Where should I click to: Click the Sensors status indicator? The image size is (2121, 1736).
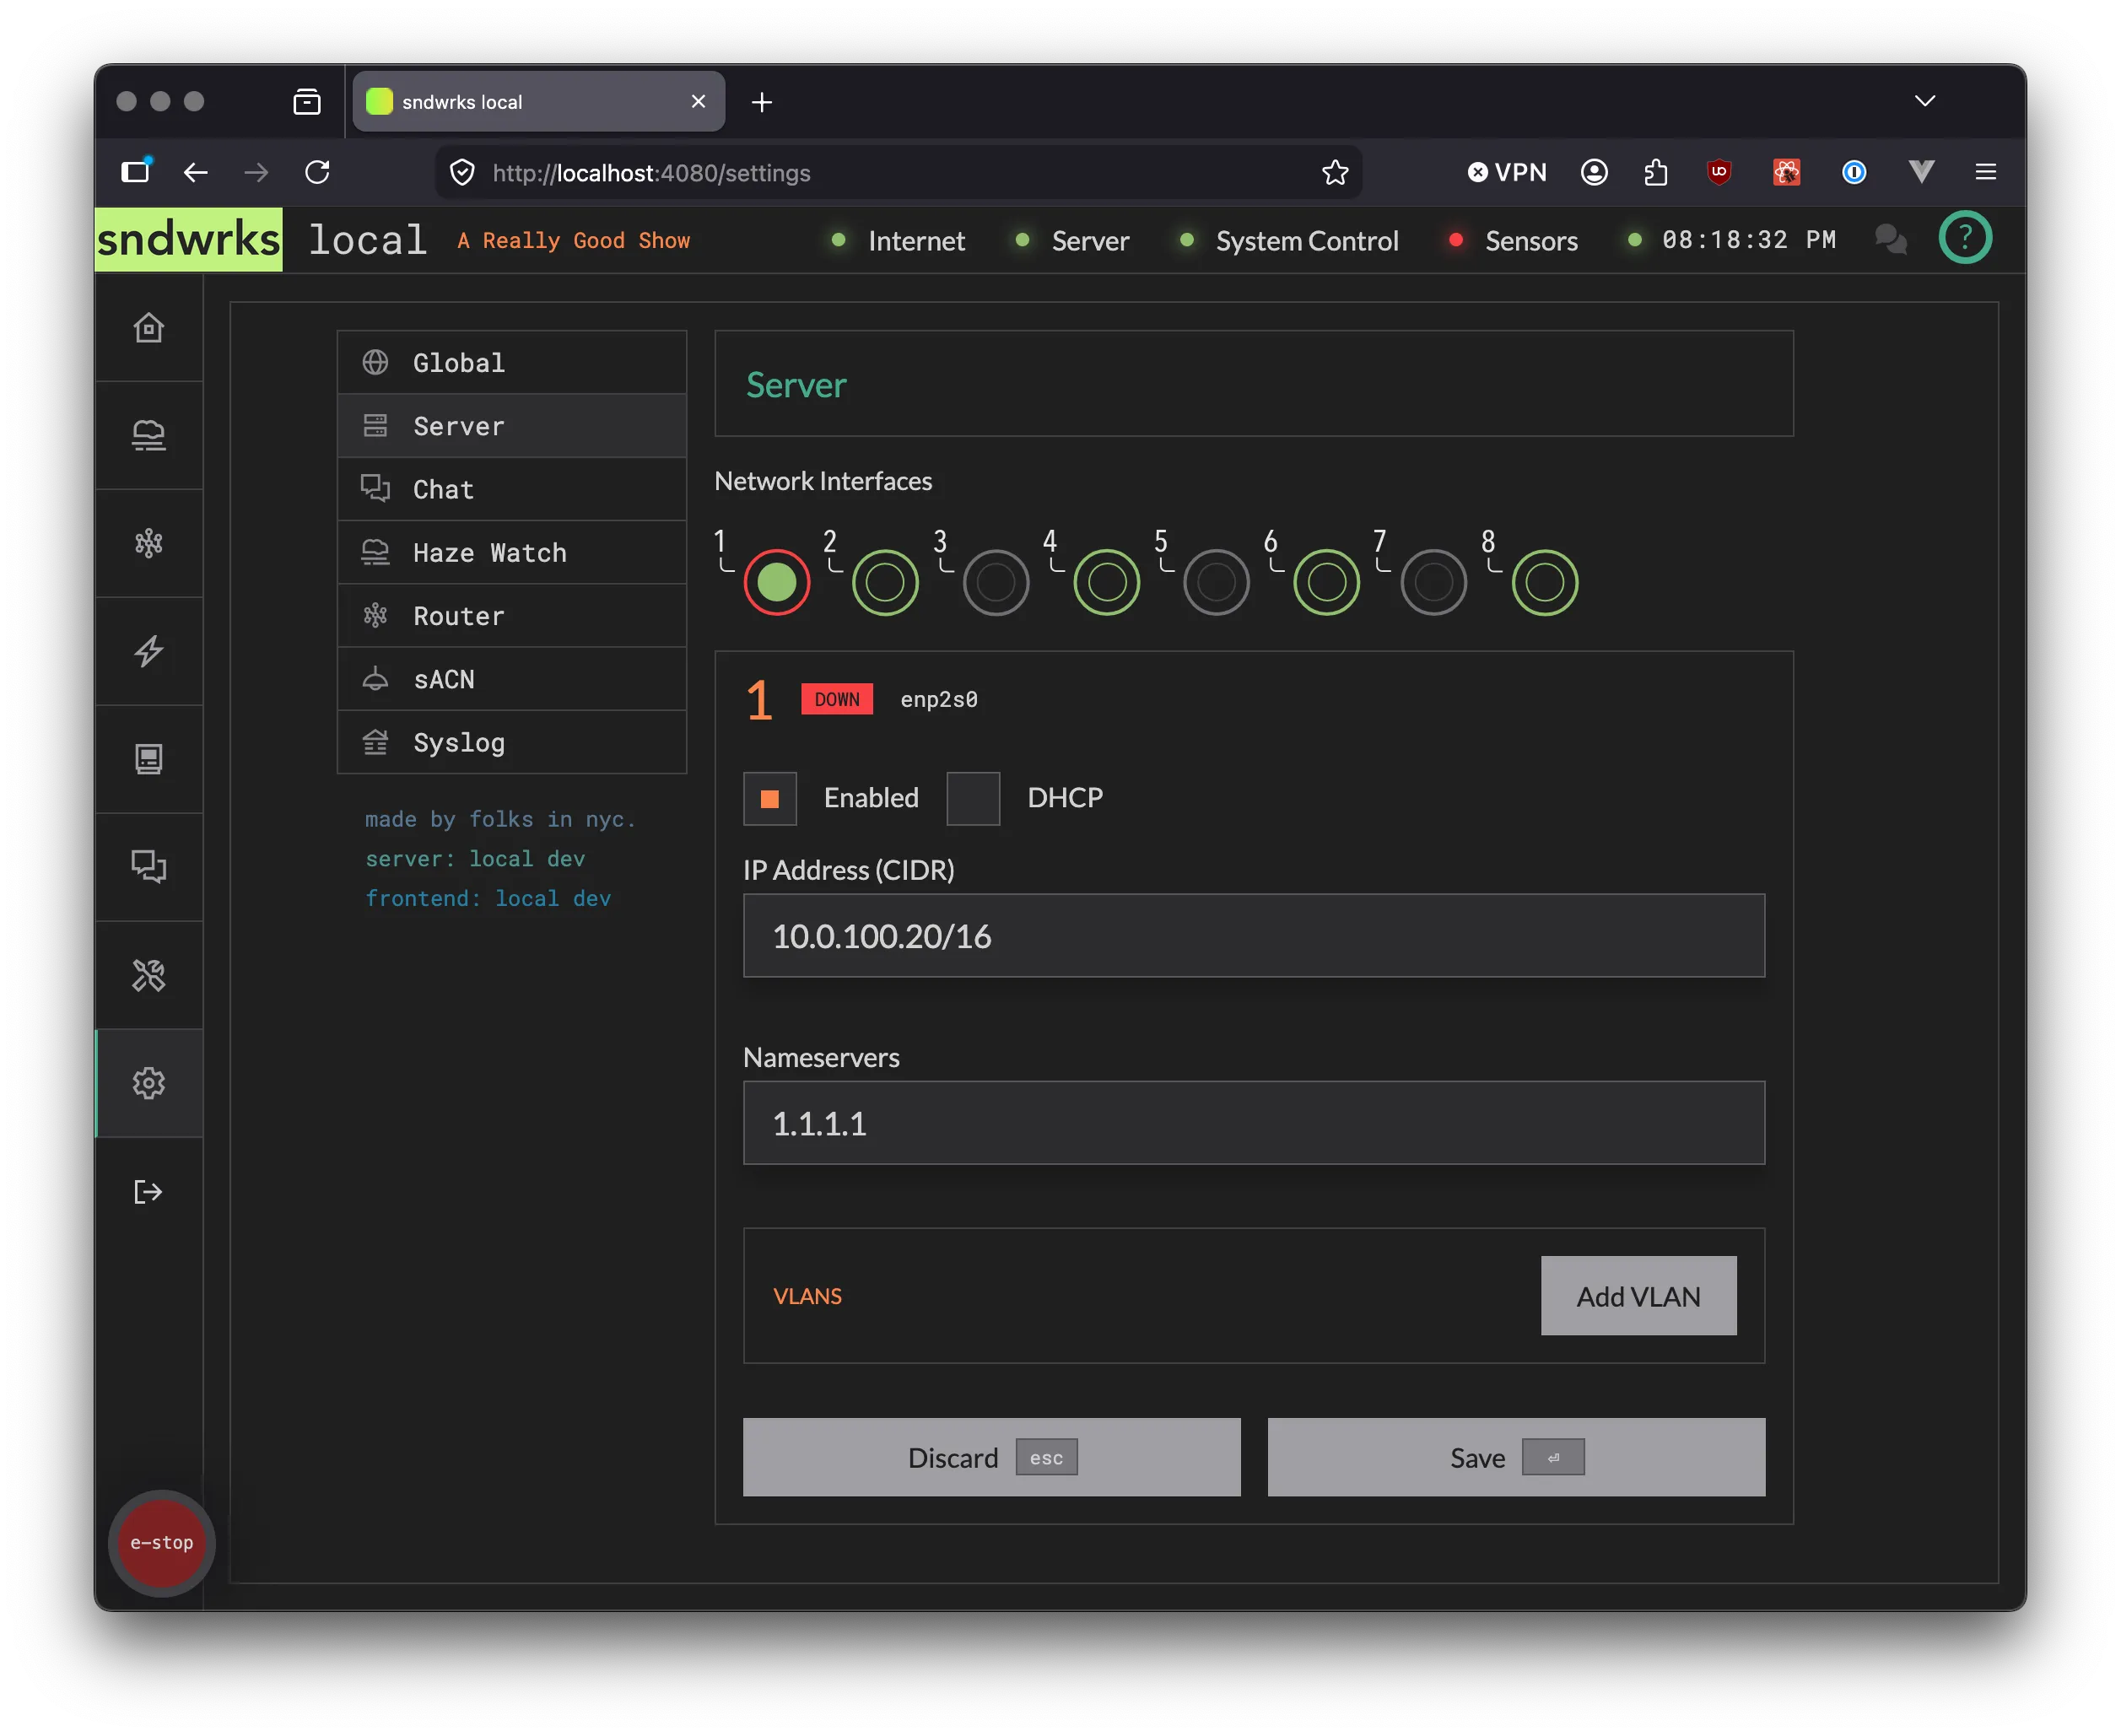[1513, 241]
